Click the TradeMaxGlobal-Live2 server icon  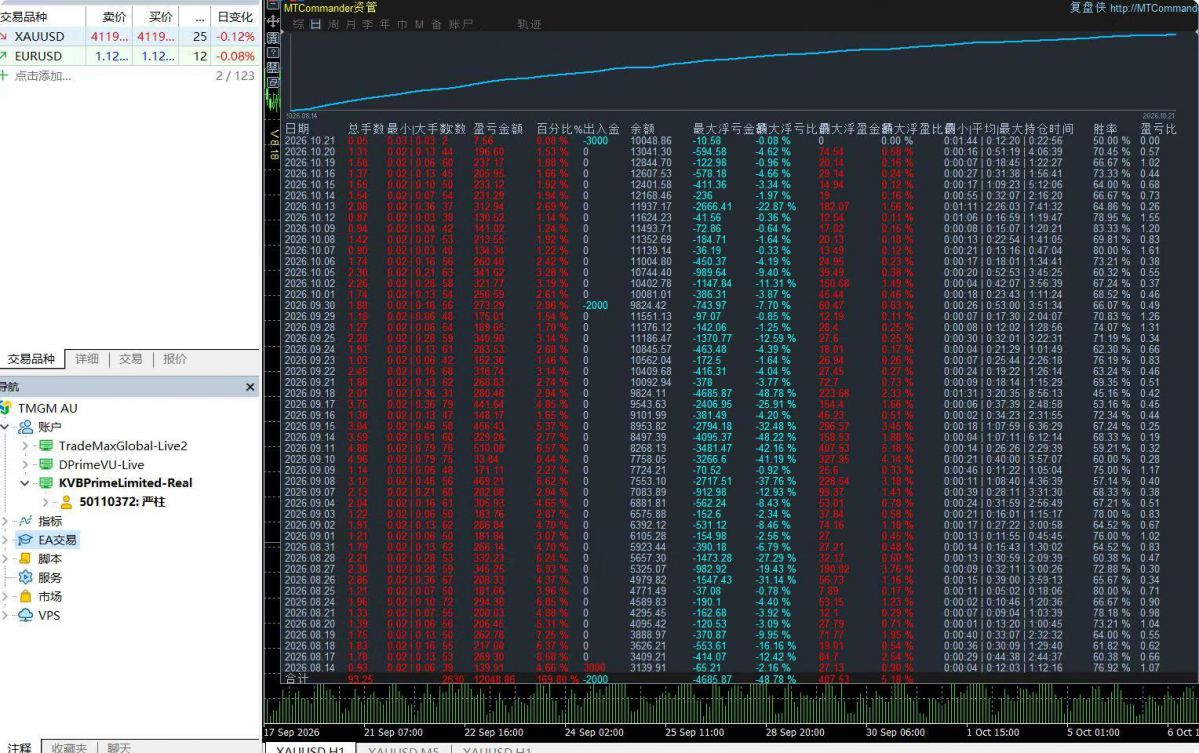(46, 446)
